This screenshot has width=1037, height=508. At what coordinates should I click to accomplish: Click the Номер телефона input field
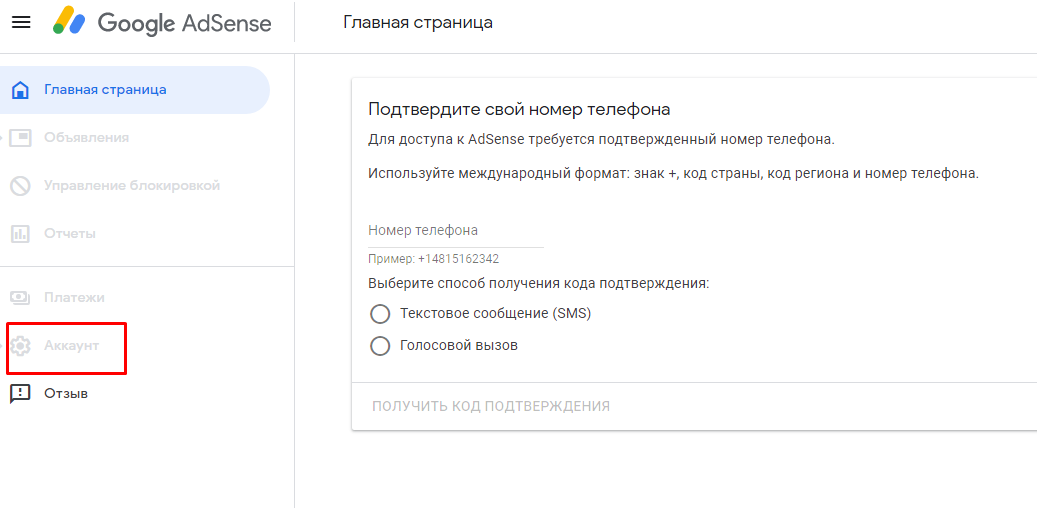click(x=456, y=231)
